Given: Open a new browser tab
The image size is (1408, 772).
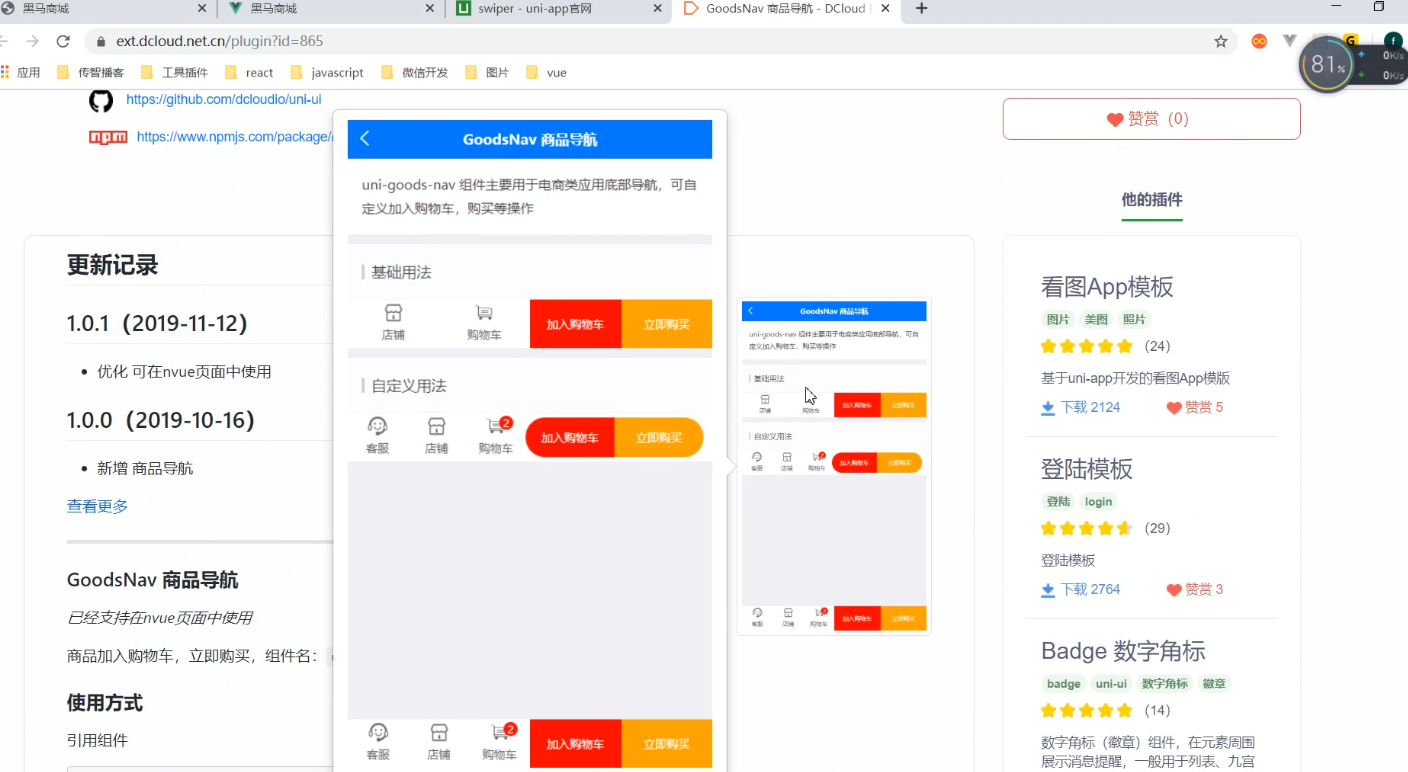Looking at the screenshot, I should (x=921, y=9).
